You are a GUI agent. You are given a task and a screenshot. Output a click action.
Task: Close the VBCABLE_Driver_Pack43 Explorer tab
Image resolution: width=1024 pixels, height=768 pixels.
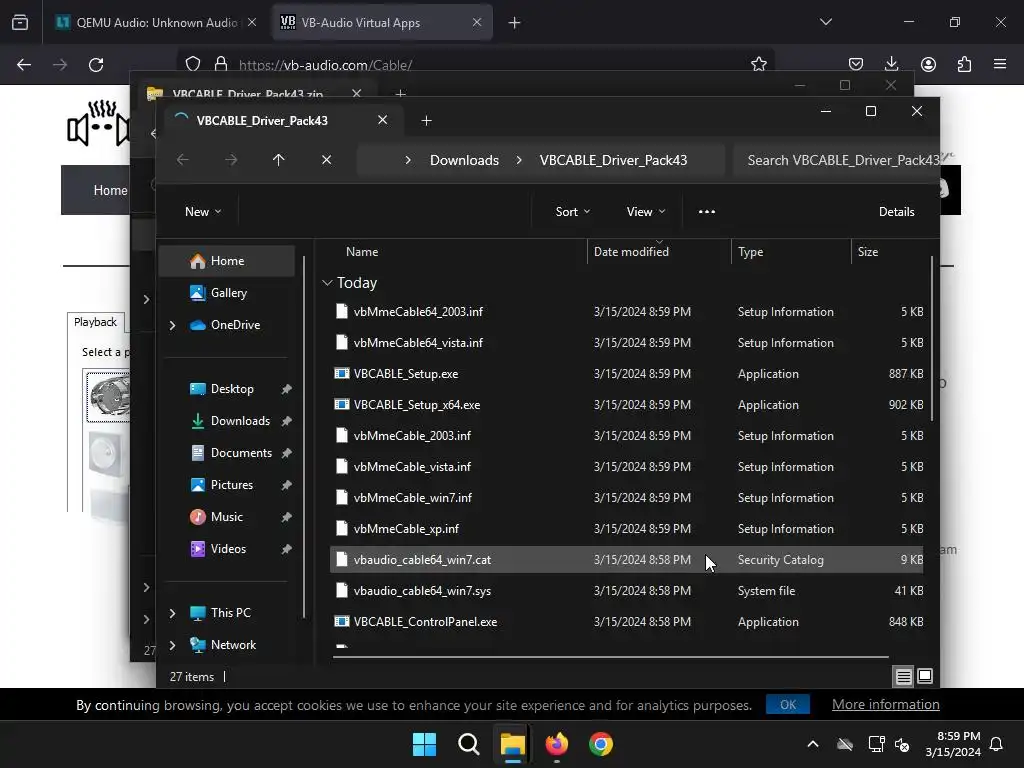click(x=383, y=120)
